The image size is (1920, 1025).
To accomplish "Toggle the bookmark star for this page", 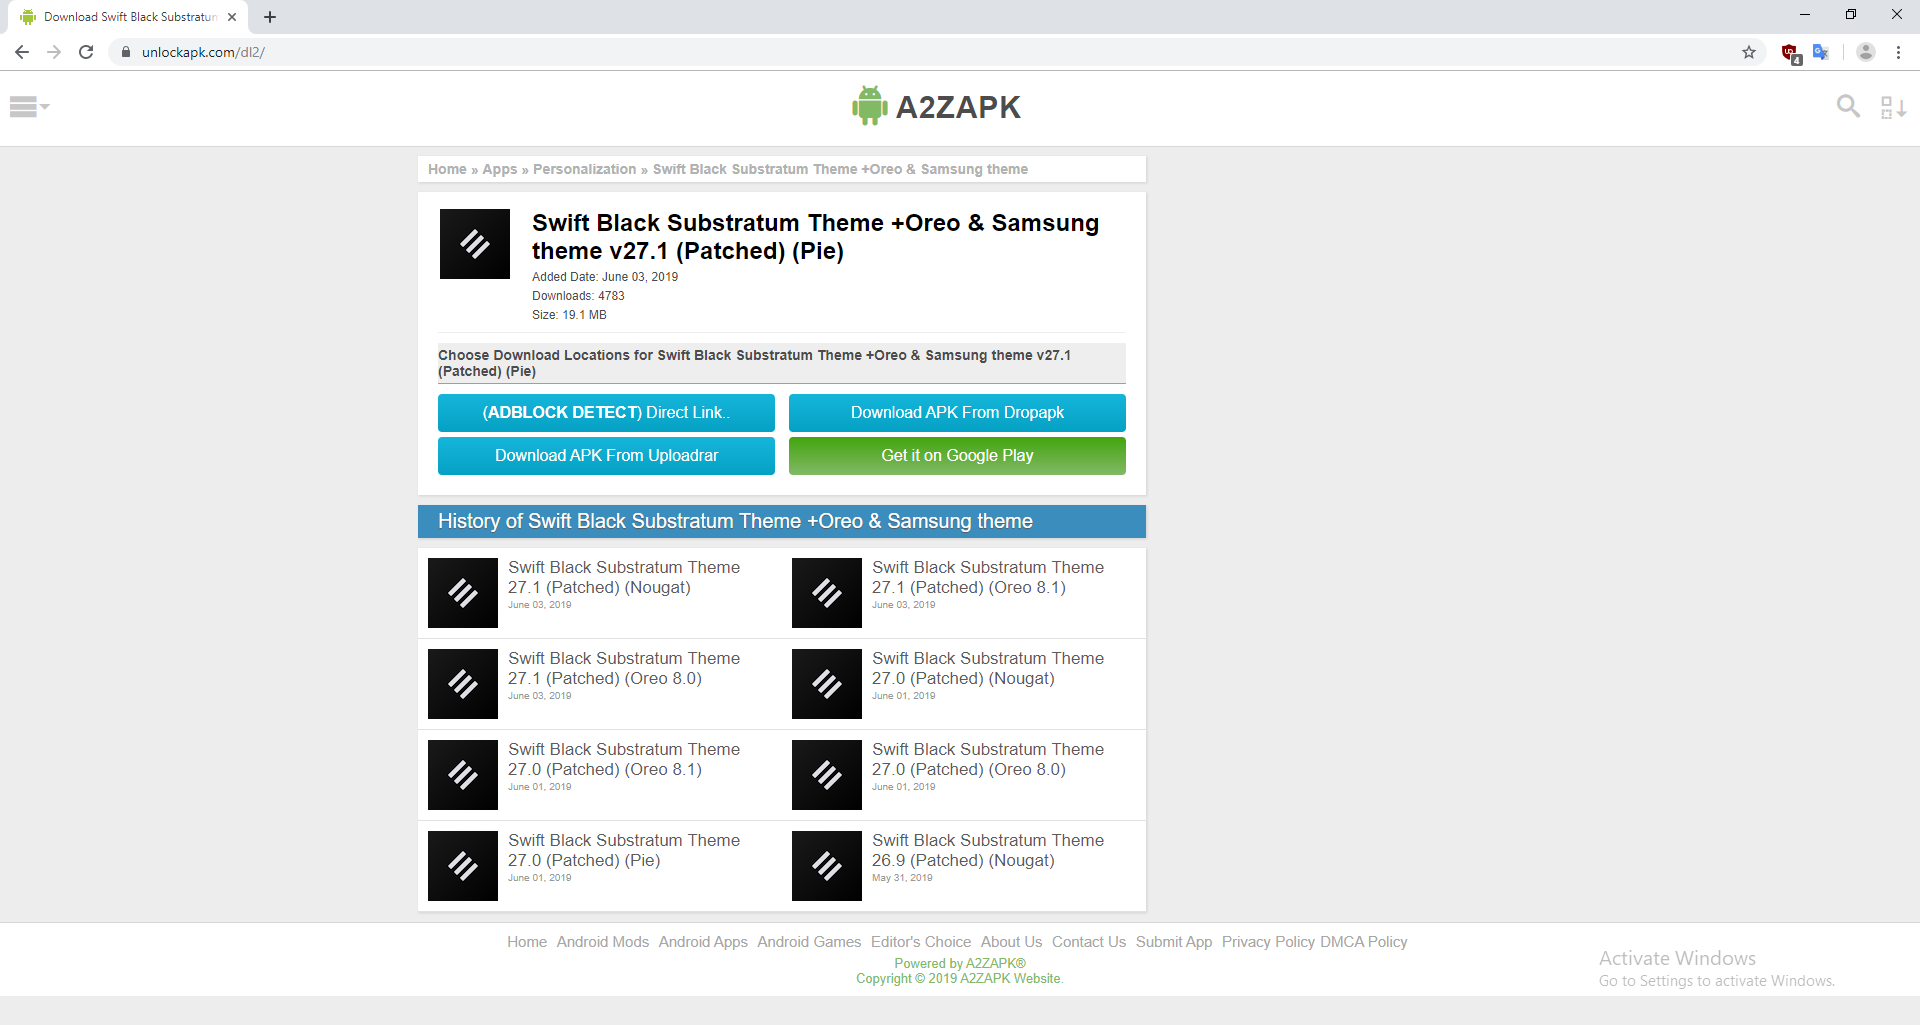I will pyautogui.click(x=1749, y=52).
